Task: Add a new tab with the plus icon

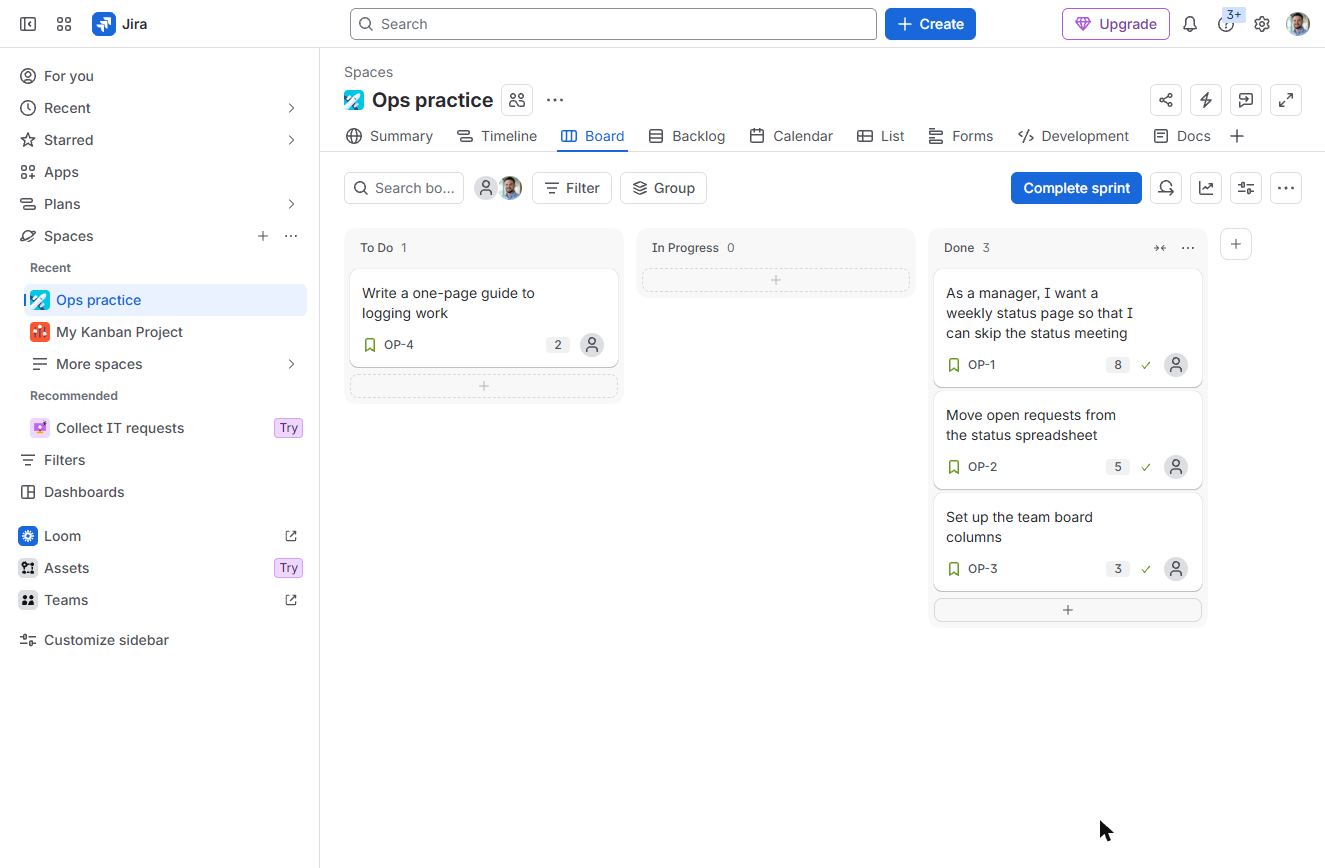Action: tap(1237, 136)
